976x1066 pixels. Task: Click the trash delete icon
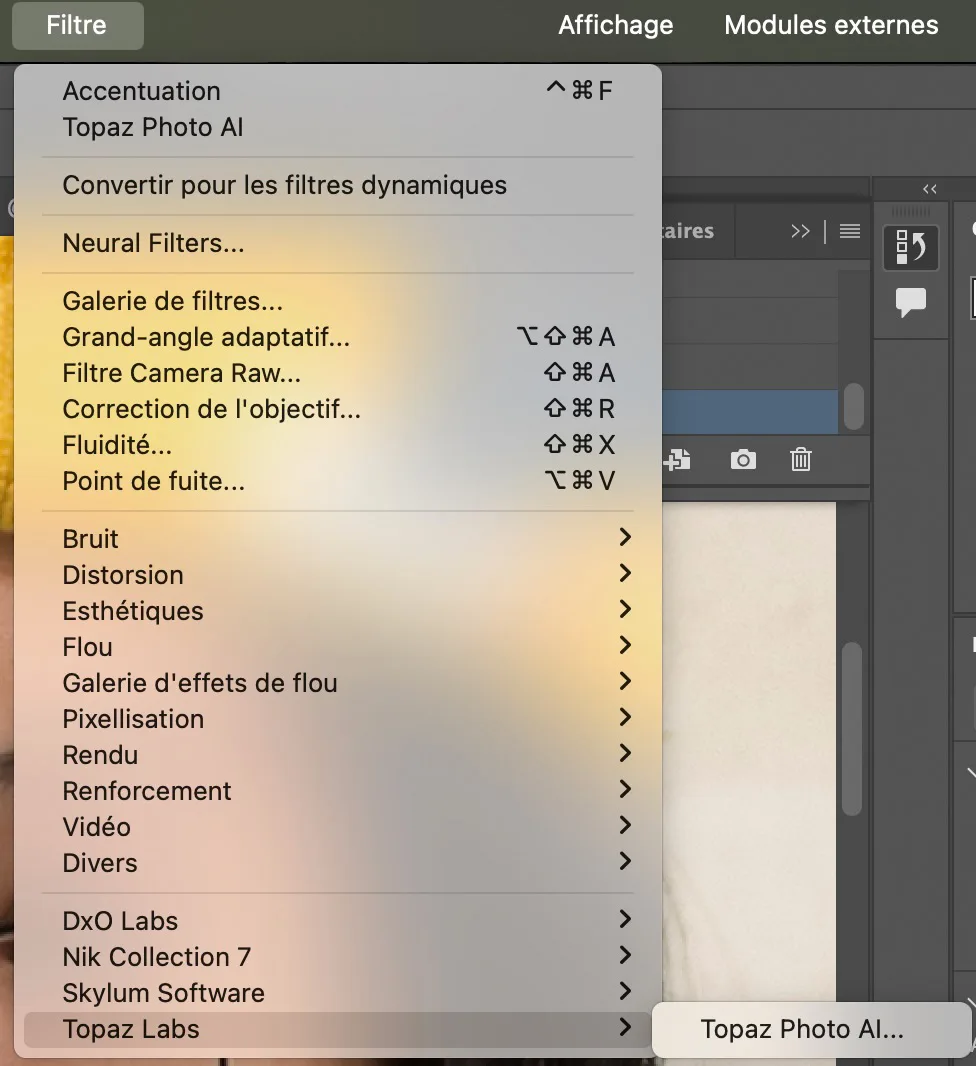pyautogui.click(x=800, y=459)
